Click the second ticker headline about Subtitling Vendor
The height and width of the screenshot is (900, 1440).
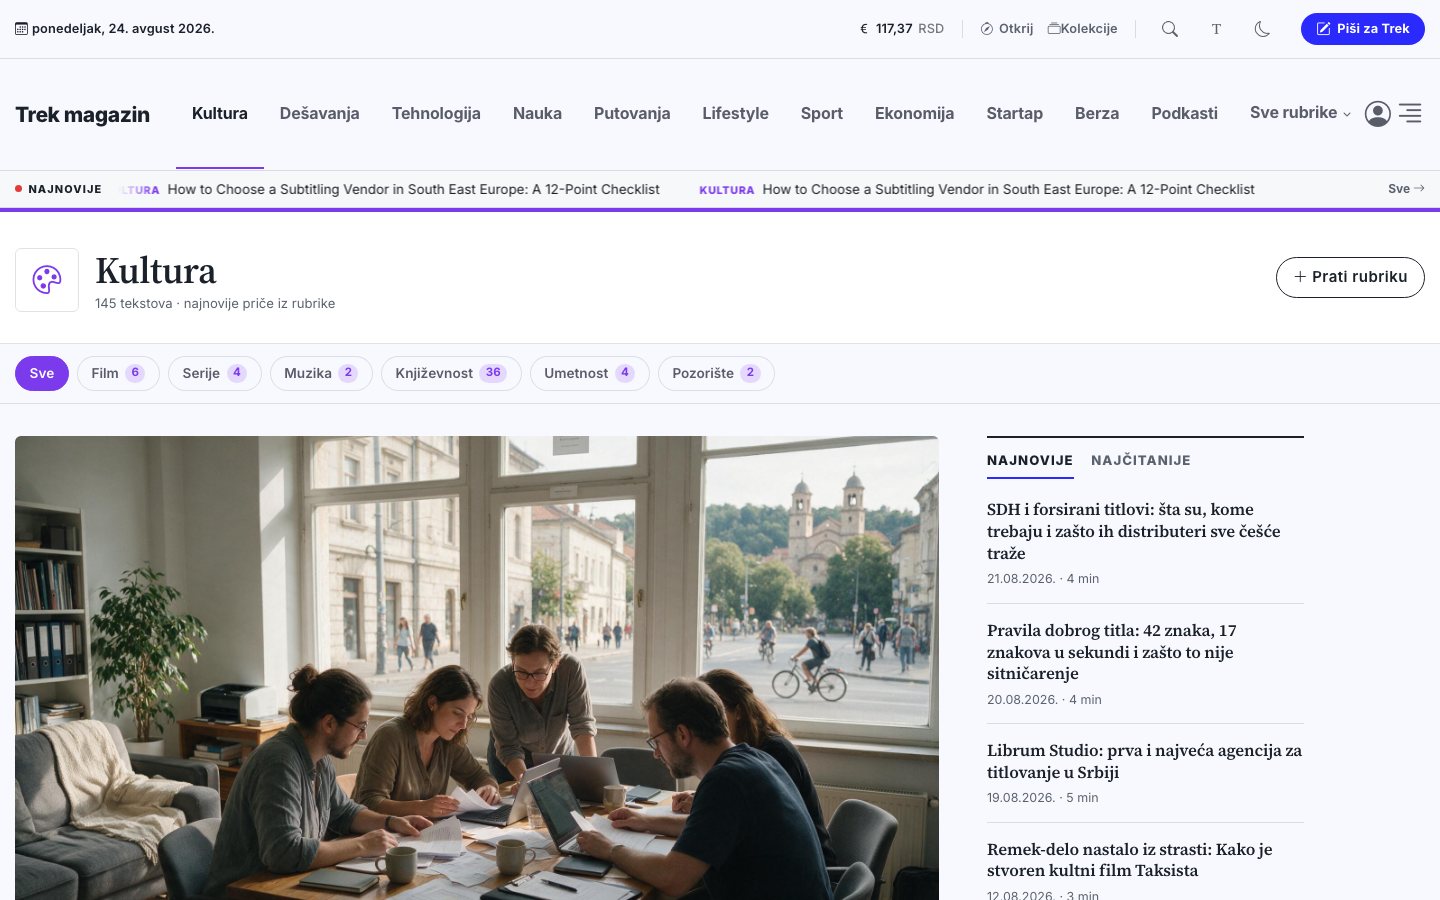[1008, 189]
